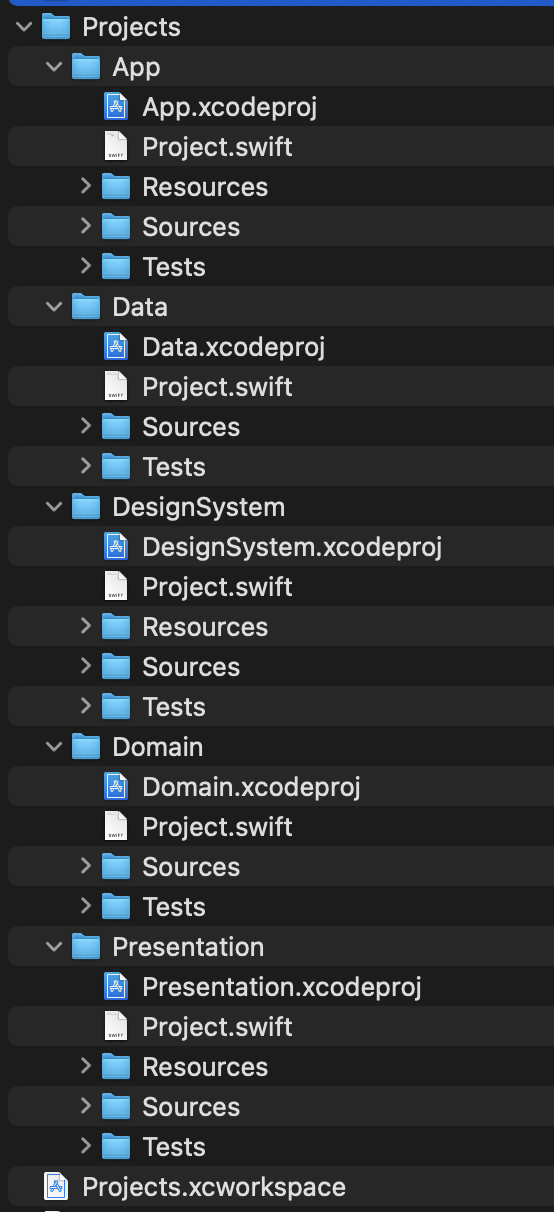Click the App folder icon

[86, 66]
